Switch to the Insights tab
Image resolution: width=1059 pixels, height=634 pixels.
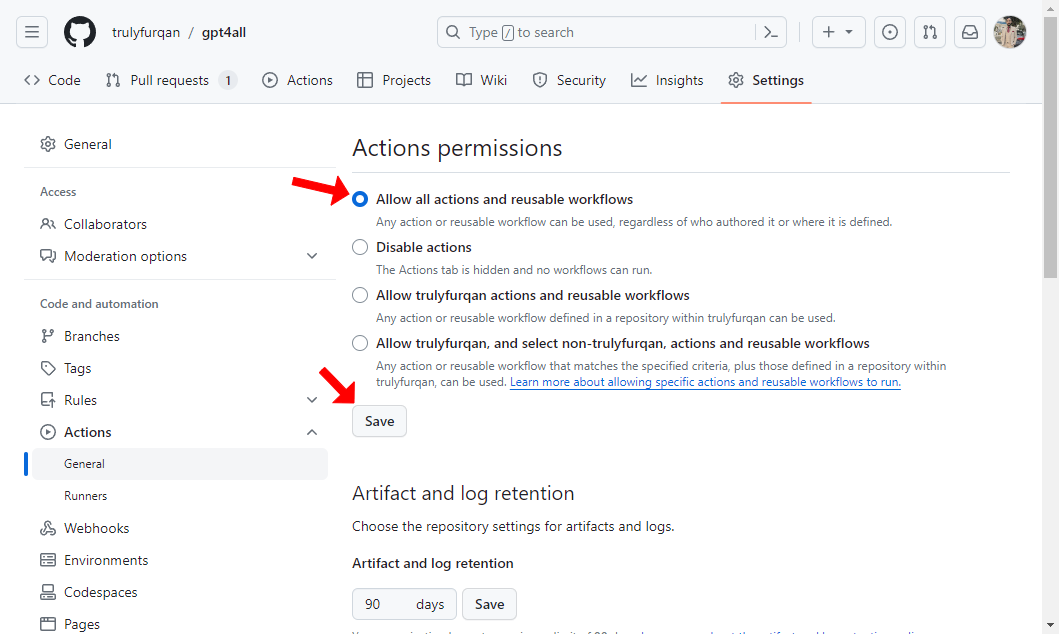pos(667,80)
